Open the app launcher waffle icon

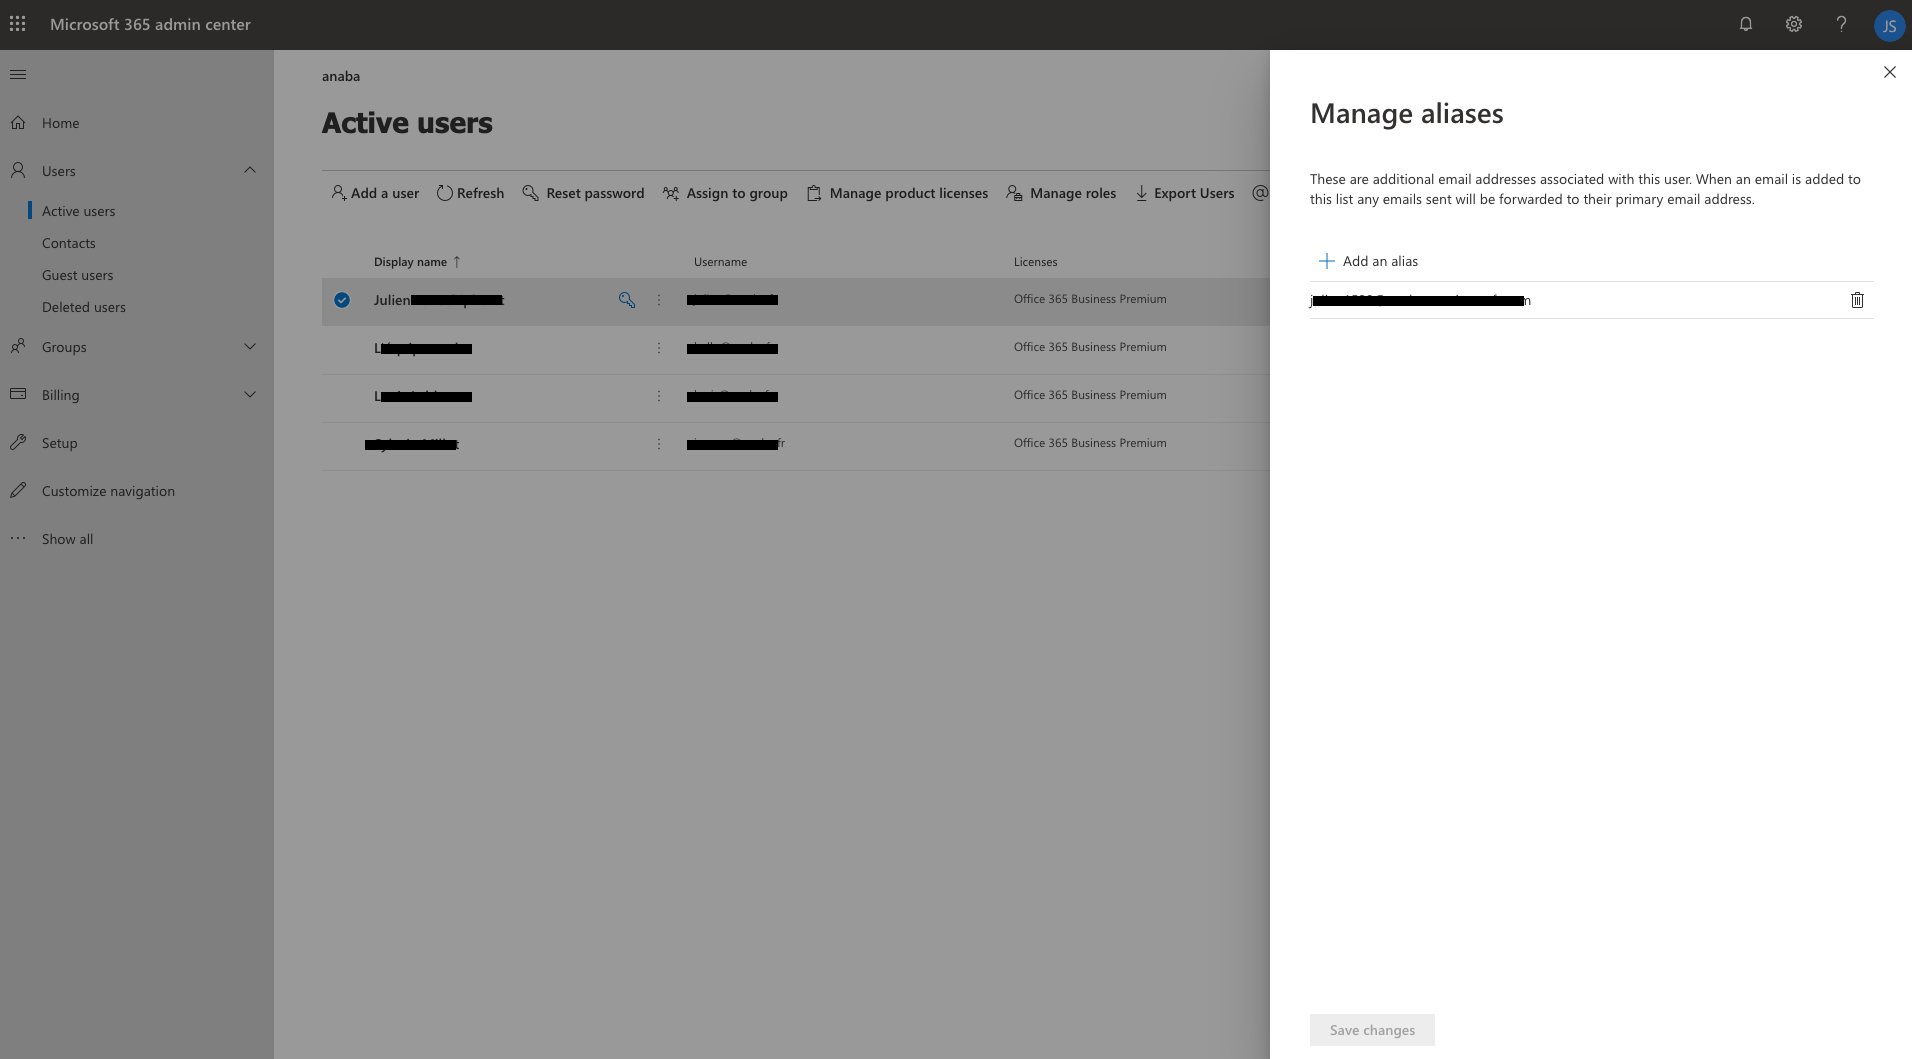(18, 24)
